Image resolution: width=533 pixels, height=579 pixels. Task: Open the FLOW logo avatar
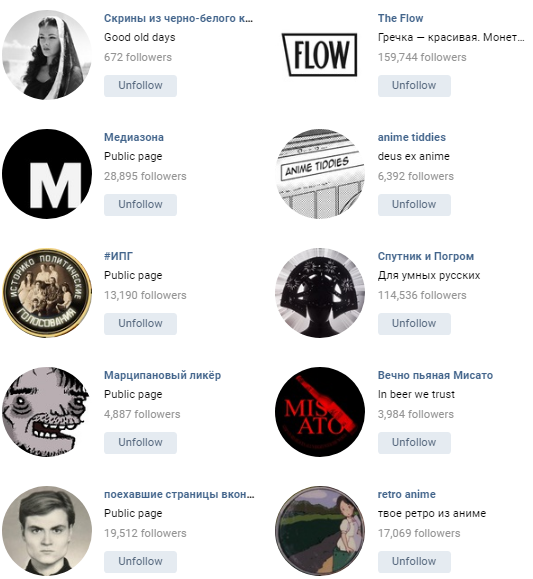coord(320,55)
